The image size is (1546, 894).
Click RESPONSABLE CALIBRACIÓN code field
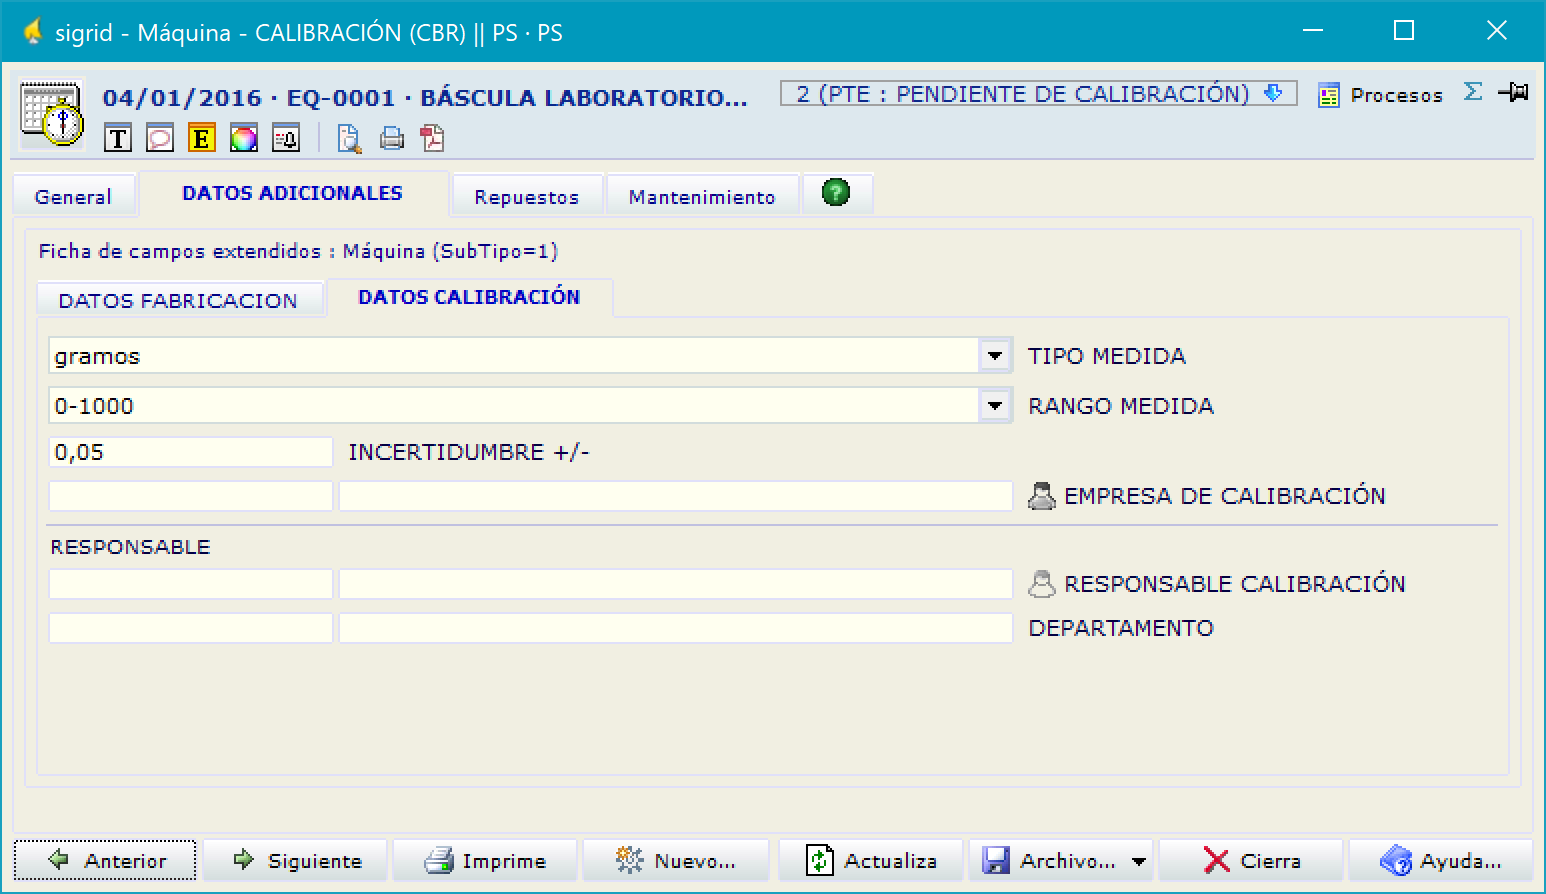[191, 584]
